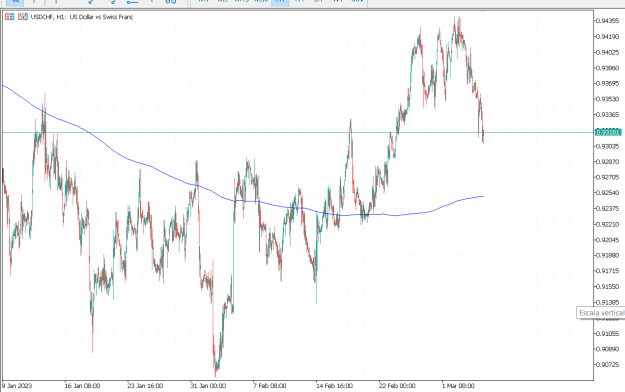Click the 0.93035 price scale label
Screen dimensions: 625x392
608,146
